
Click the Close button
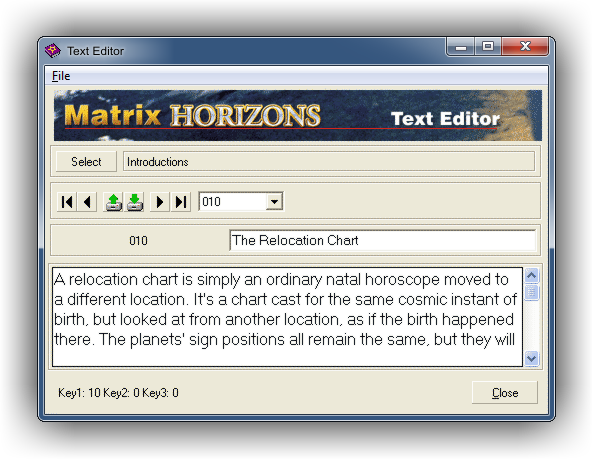[x=505, y=393]
